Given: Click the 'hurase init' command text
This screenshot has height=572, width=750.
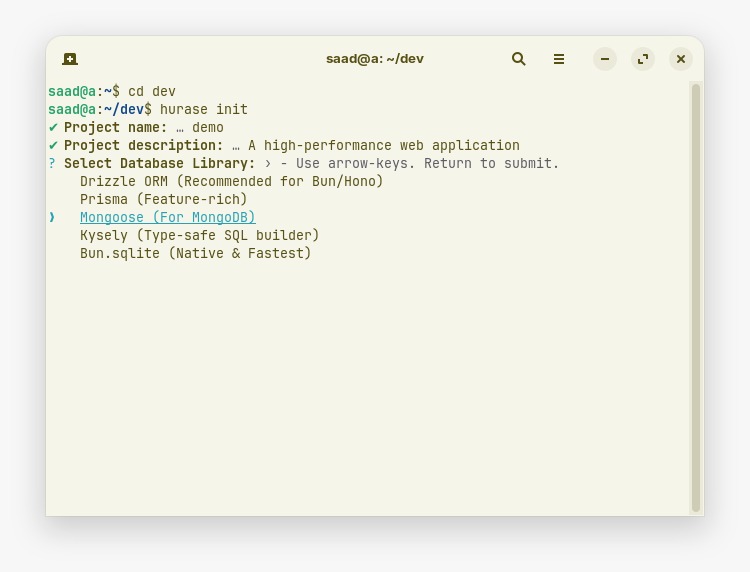Looking at the screenshot, I should (x=204, y=110).
